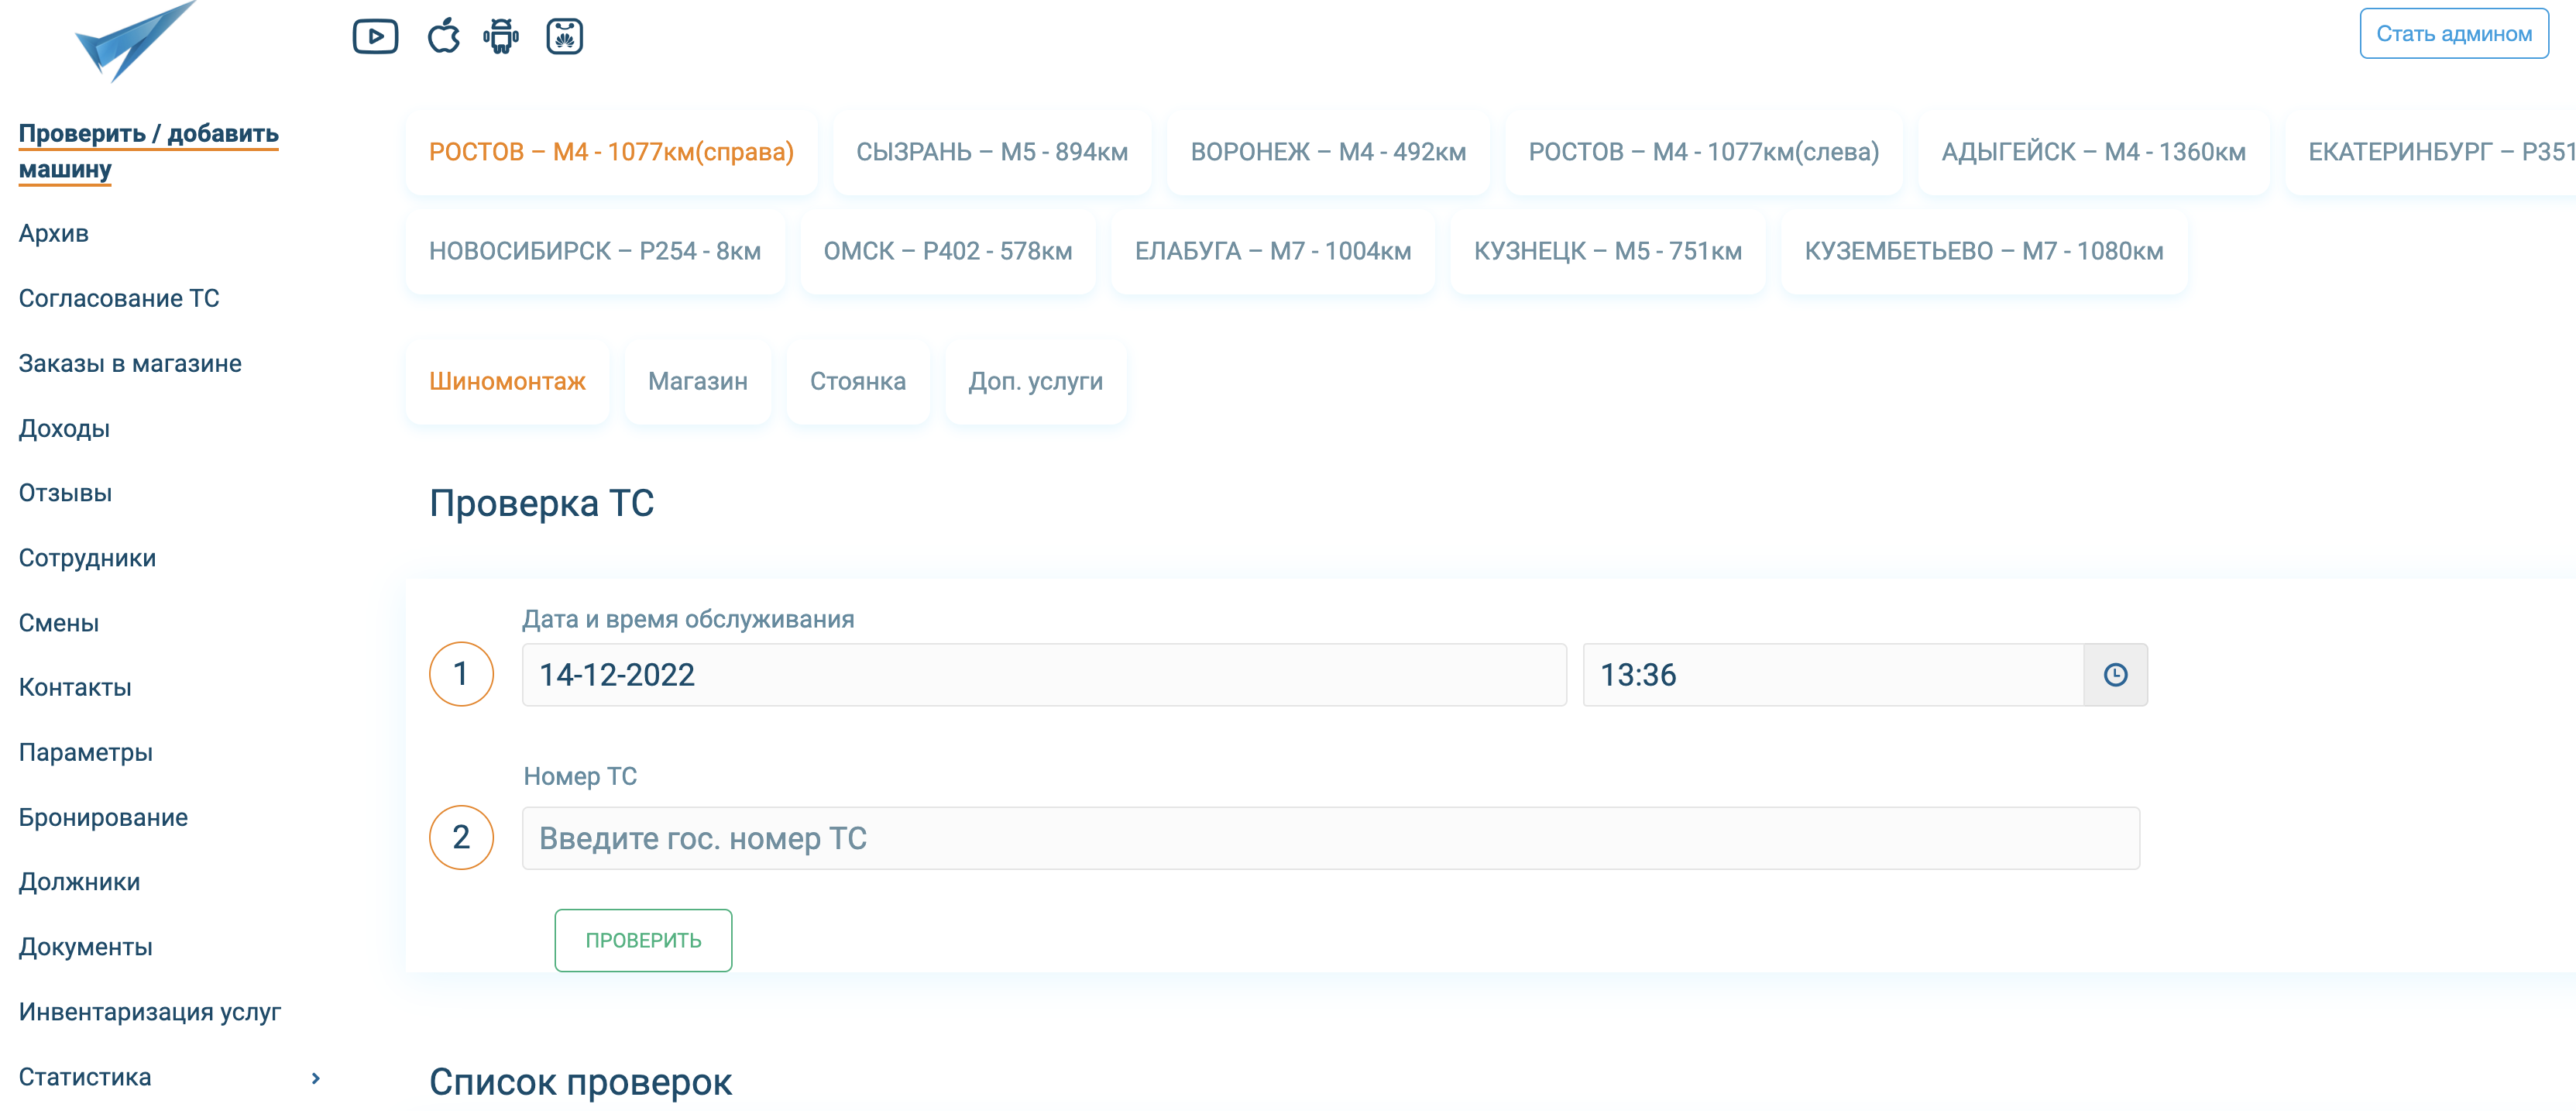
Task: Open the Доп. услуги tab
Action: click(x=1035, y=382)
